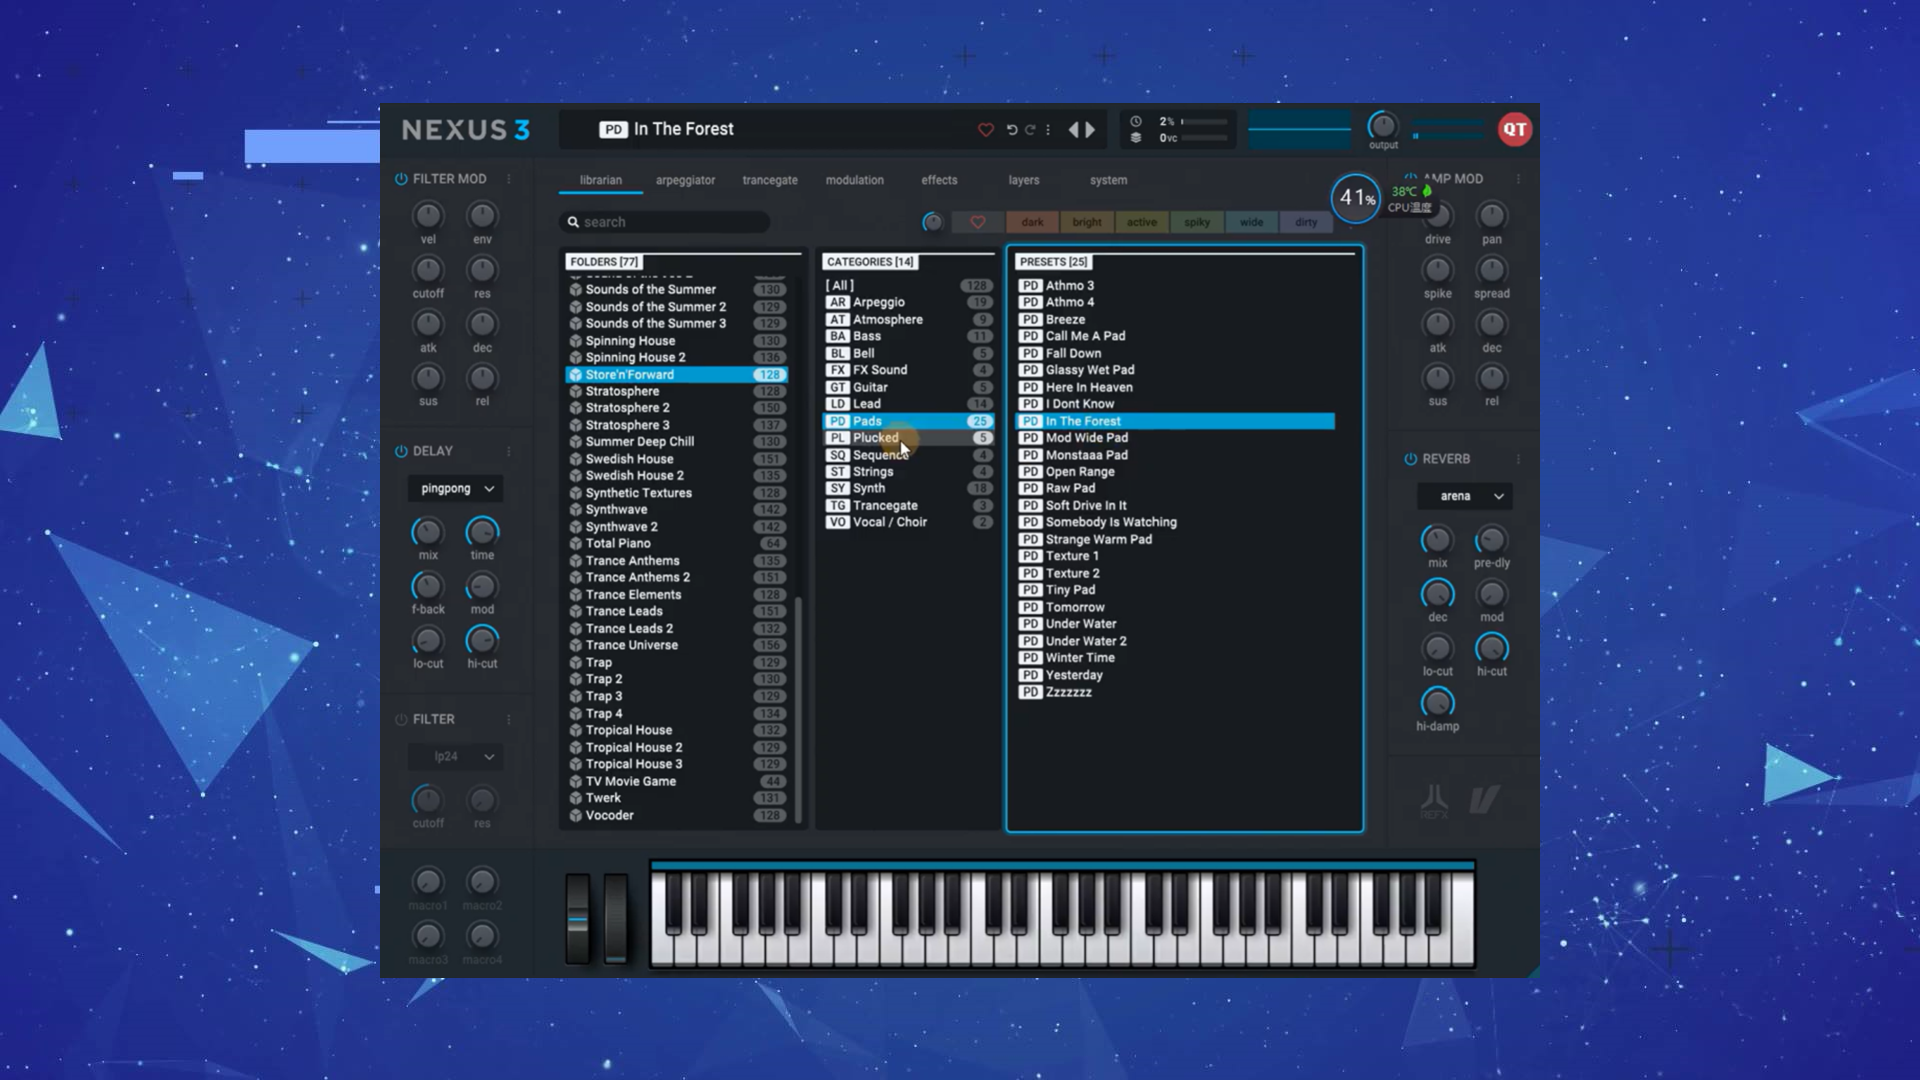The height and width of the screenshot is (1080, 1920).
Task: Go to previous preset with left arrow
Action: pyautogui.click(x=1074, y=130)
